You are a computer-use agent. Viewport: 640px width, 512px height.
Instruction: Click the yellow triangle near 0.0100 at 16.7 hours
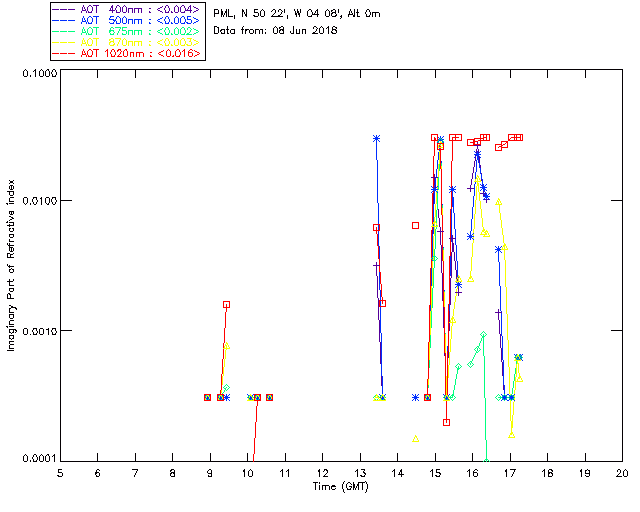click(498, 202)
